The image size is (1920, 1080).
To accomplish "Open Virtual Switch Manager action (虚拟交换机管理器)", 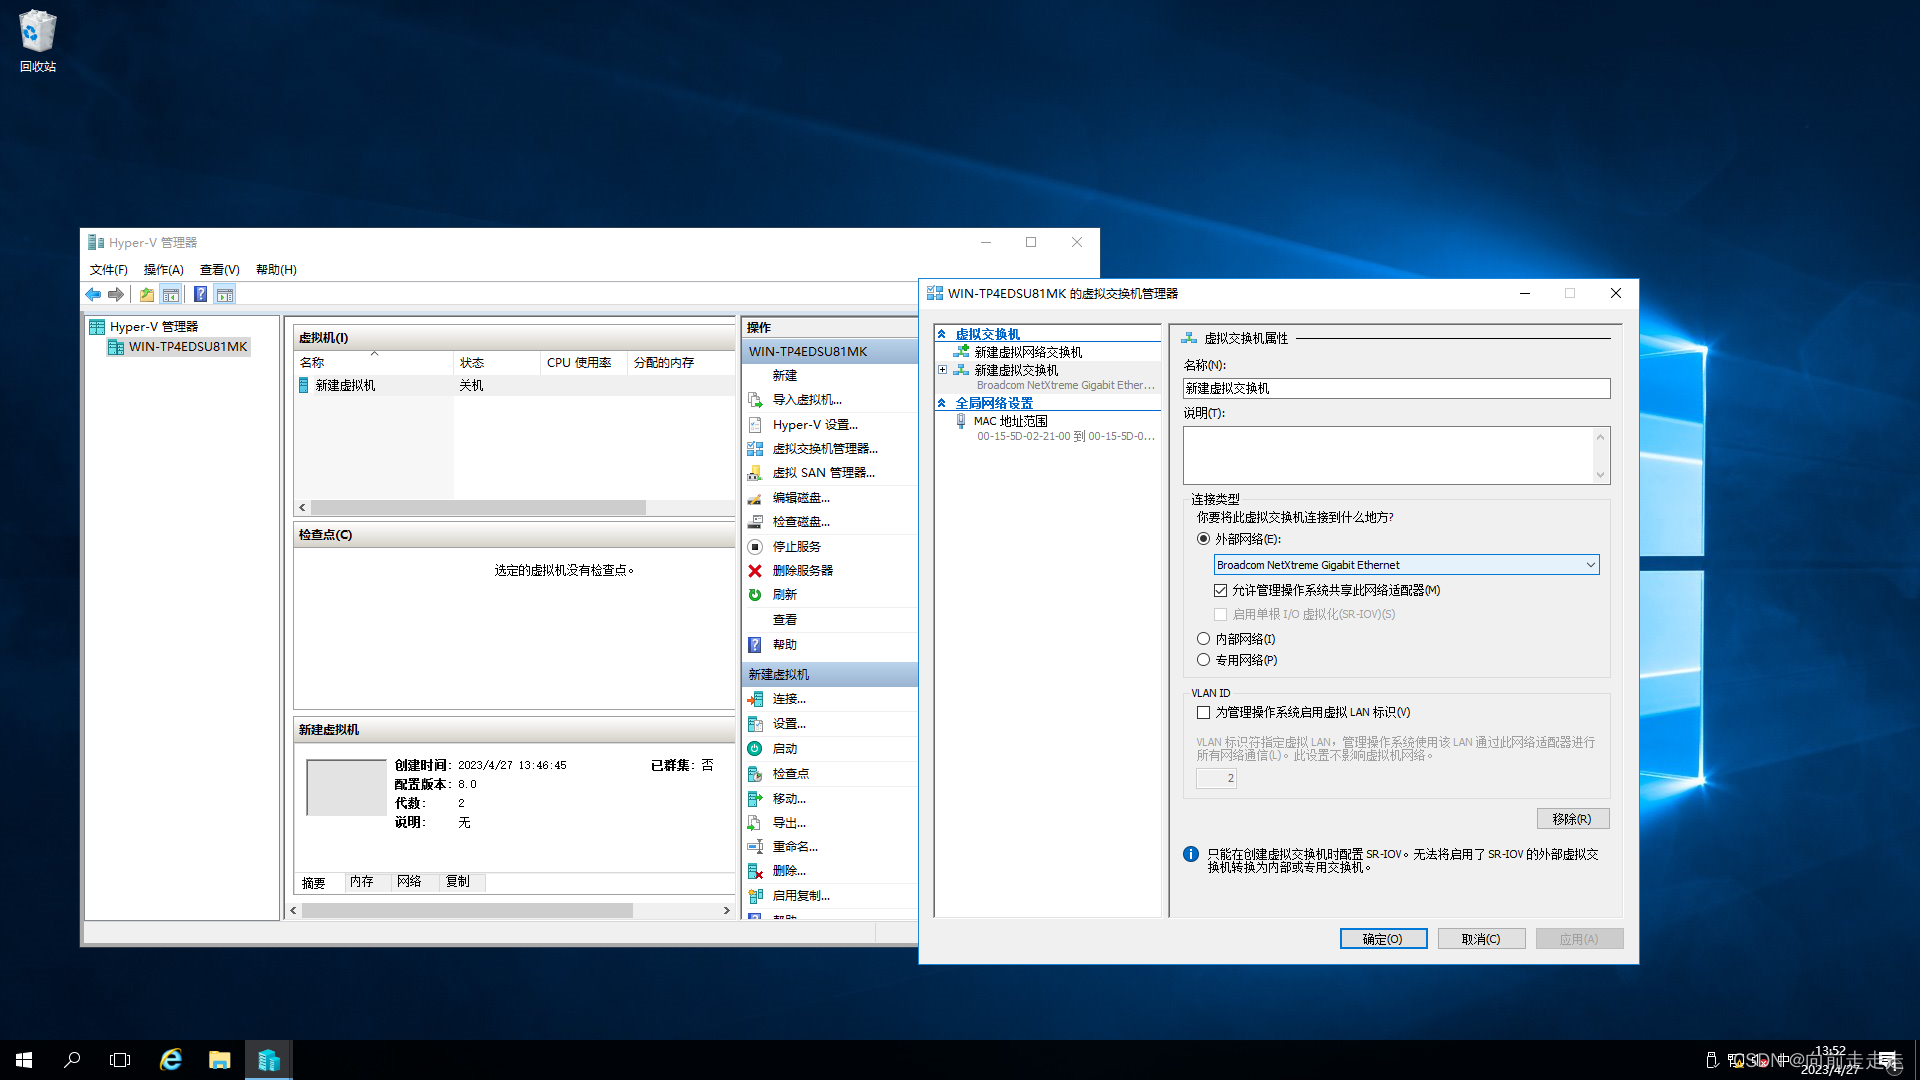I will tap(824, 448).
